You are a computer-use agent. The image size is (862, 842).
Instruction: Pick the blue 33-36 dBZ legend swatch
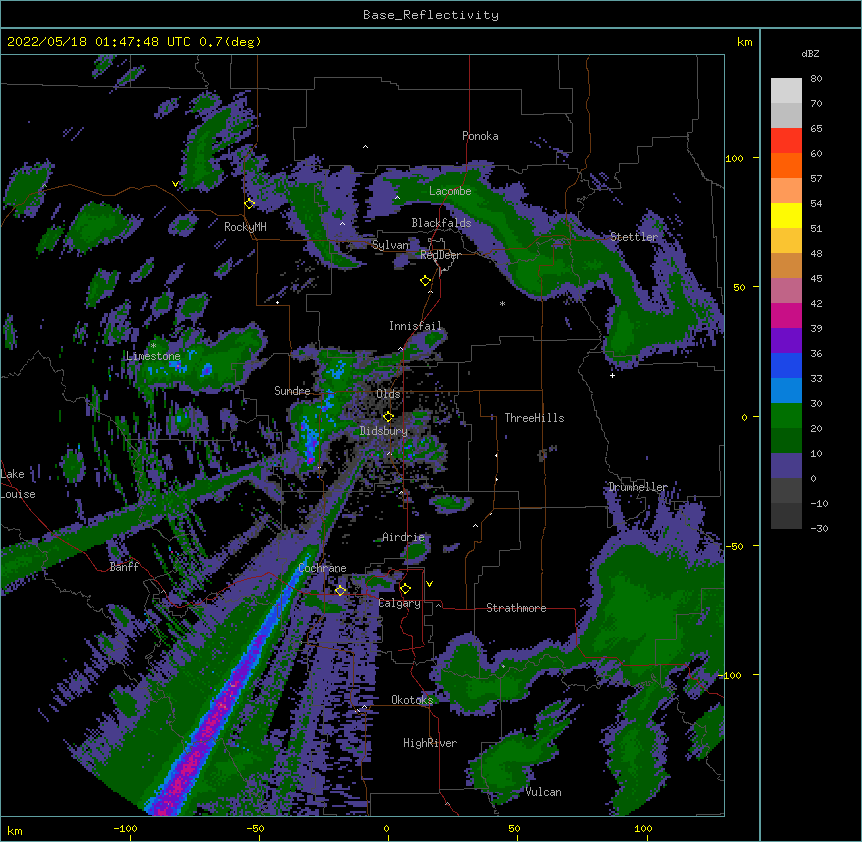pyautogui.click(x=786, y=365)
